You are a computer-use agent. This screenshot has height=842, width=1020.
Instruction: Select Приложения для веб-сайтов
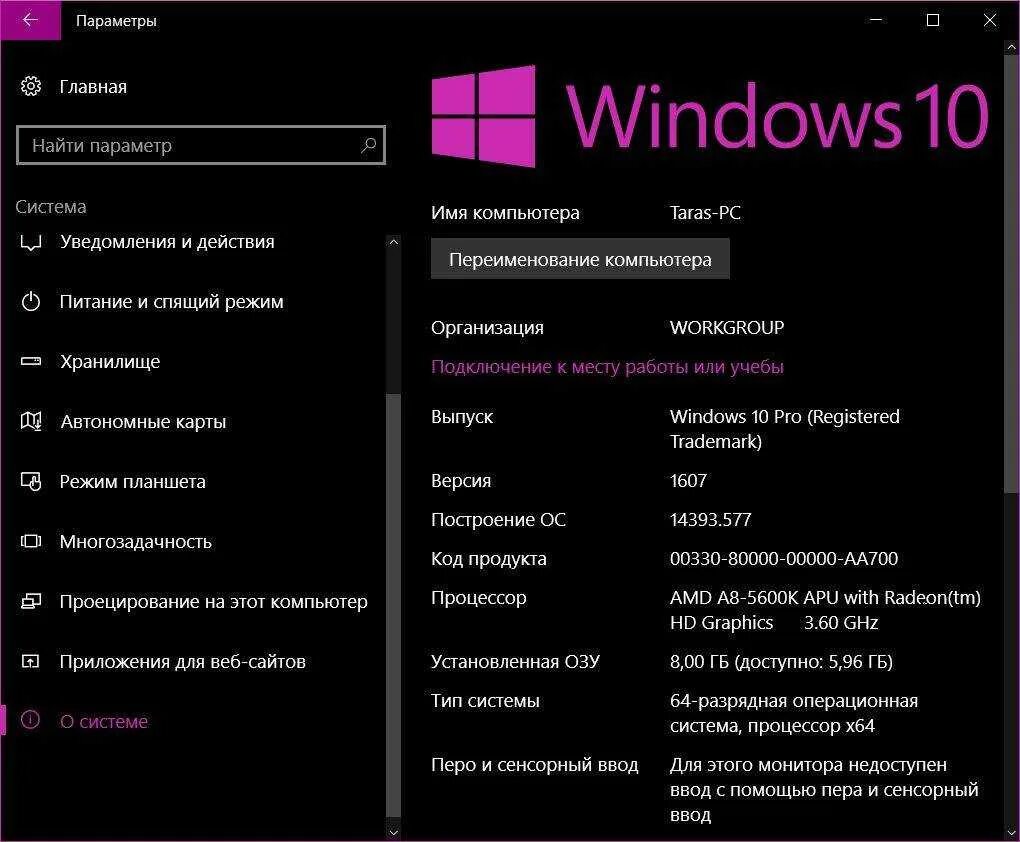[x=183, y=662]
